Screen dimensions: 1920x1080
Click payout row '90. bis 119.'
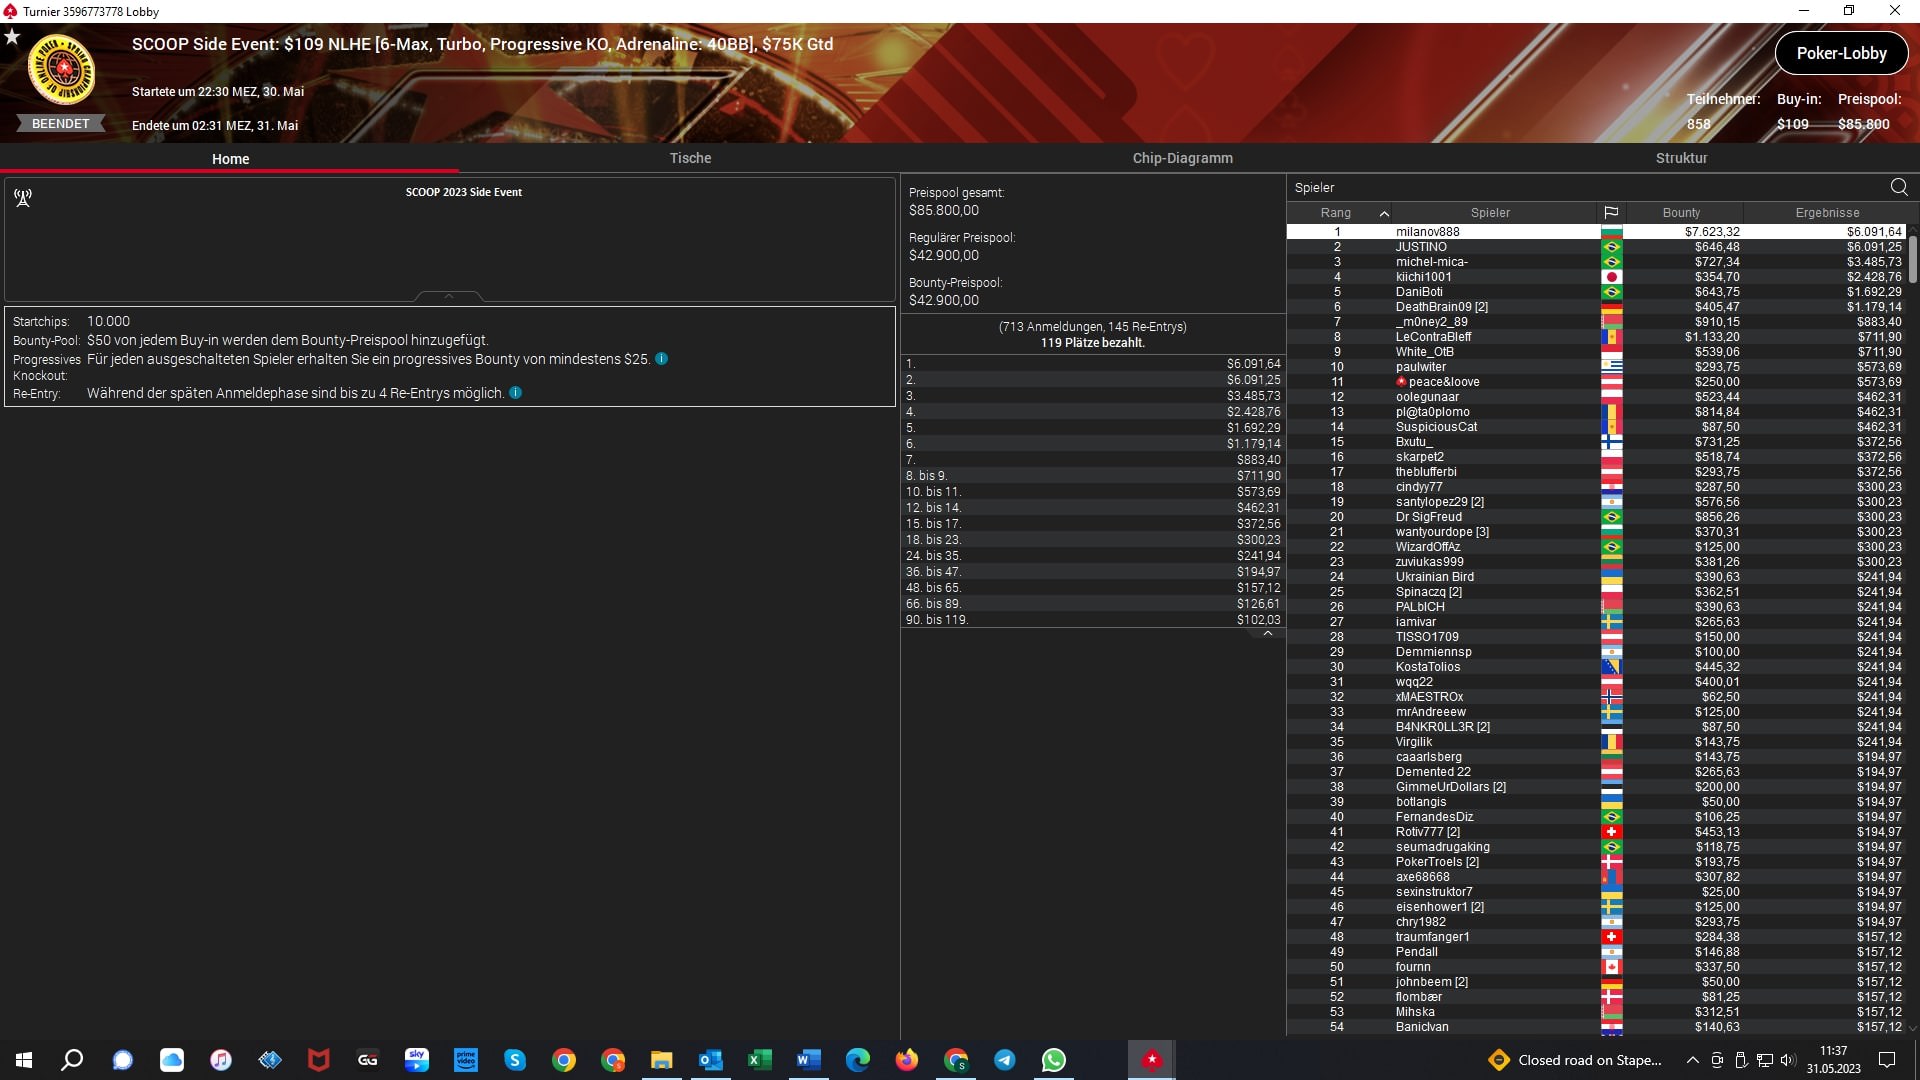[1093, 620]
